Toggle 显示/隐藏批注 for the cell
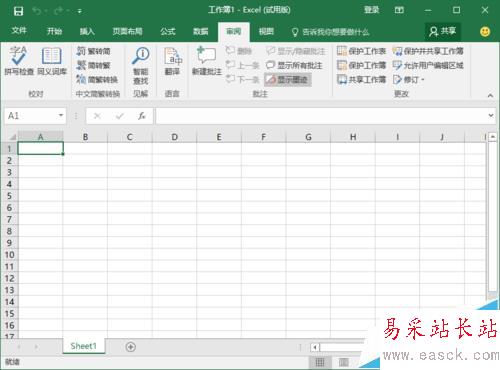This screenshot has width=500, height=370. pyautogui.click(x=296, y=51)
